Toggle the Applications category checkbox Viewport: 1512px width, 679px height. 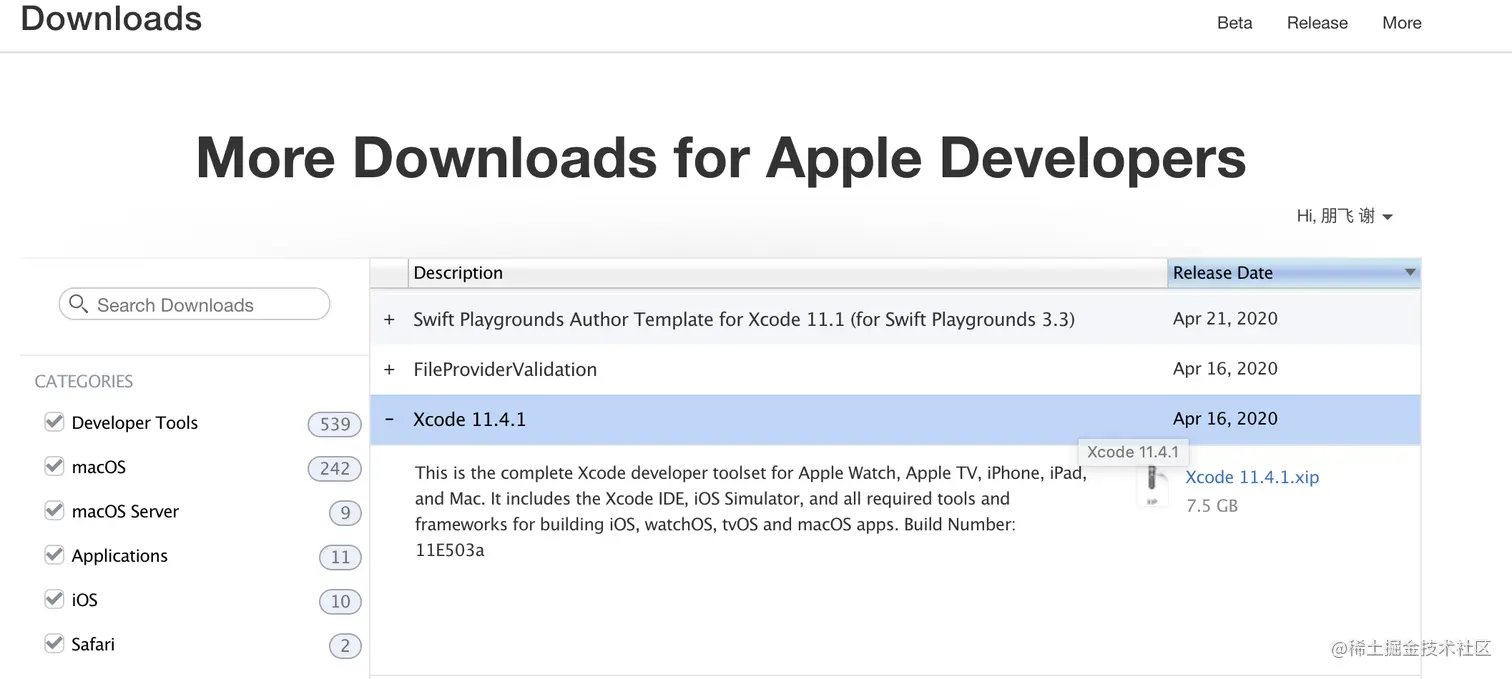coord(54,554)
